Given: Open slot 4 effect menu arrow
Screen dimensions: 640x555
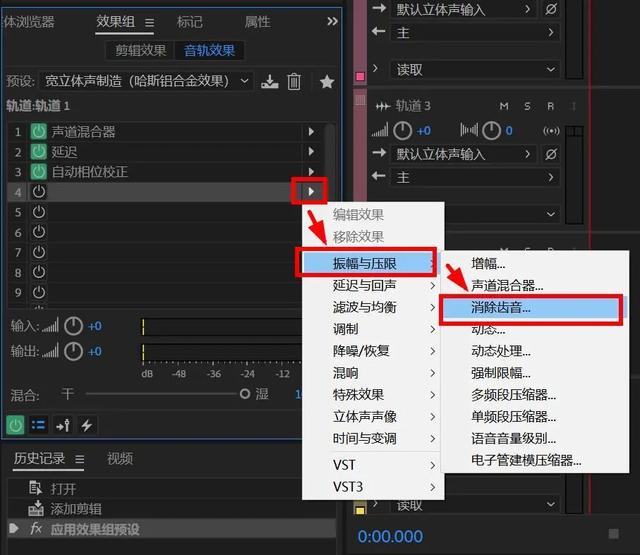Looking at the screenshot, I should [x=311, y=191].
